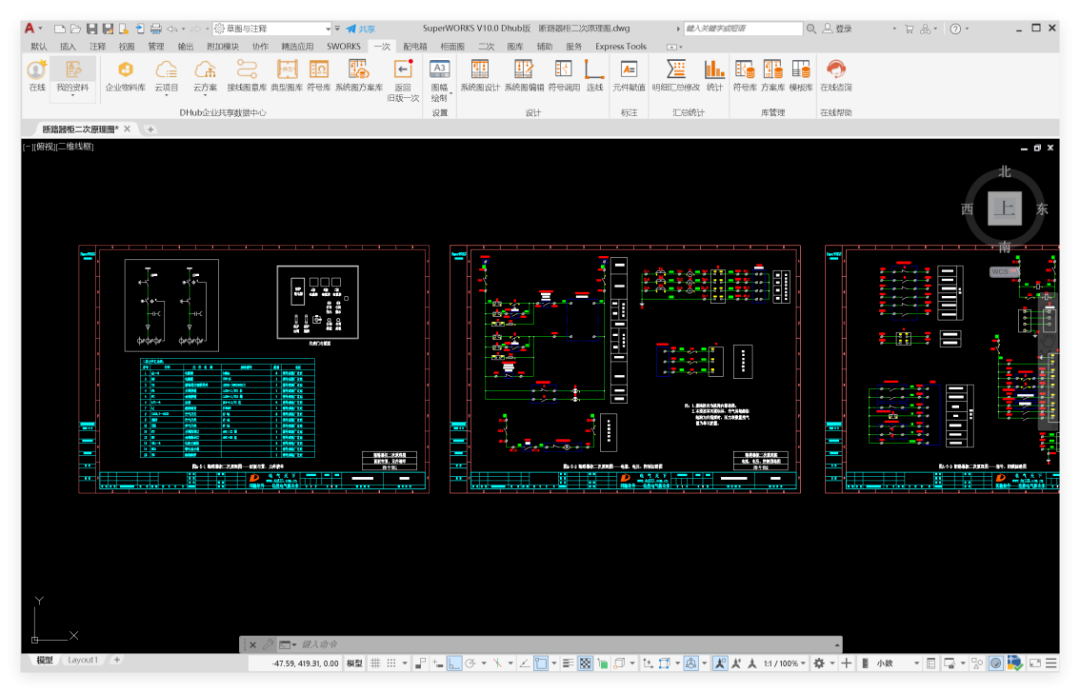Open the help question mark dropdown

pyautogui.click(x=967, y=28)
